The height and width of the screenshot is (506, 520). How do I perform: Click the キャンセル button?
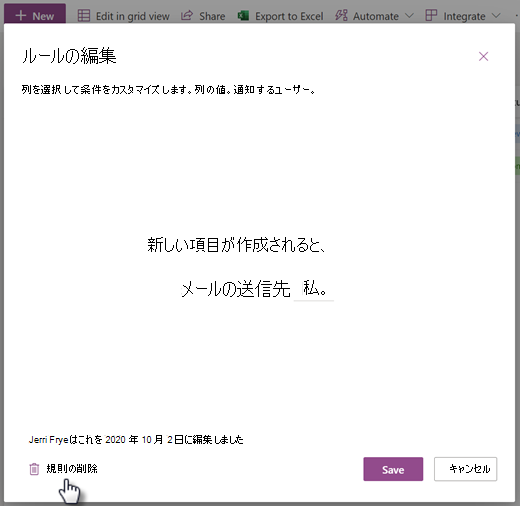(465, 469)
